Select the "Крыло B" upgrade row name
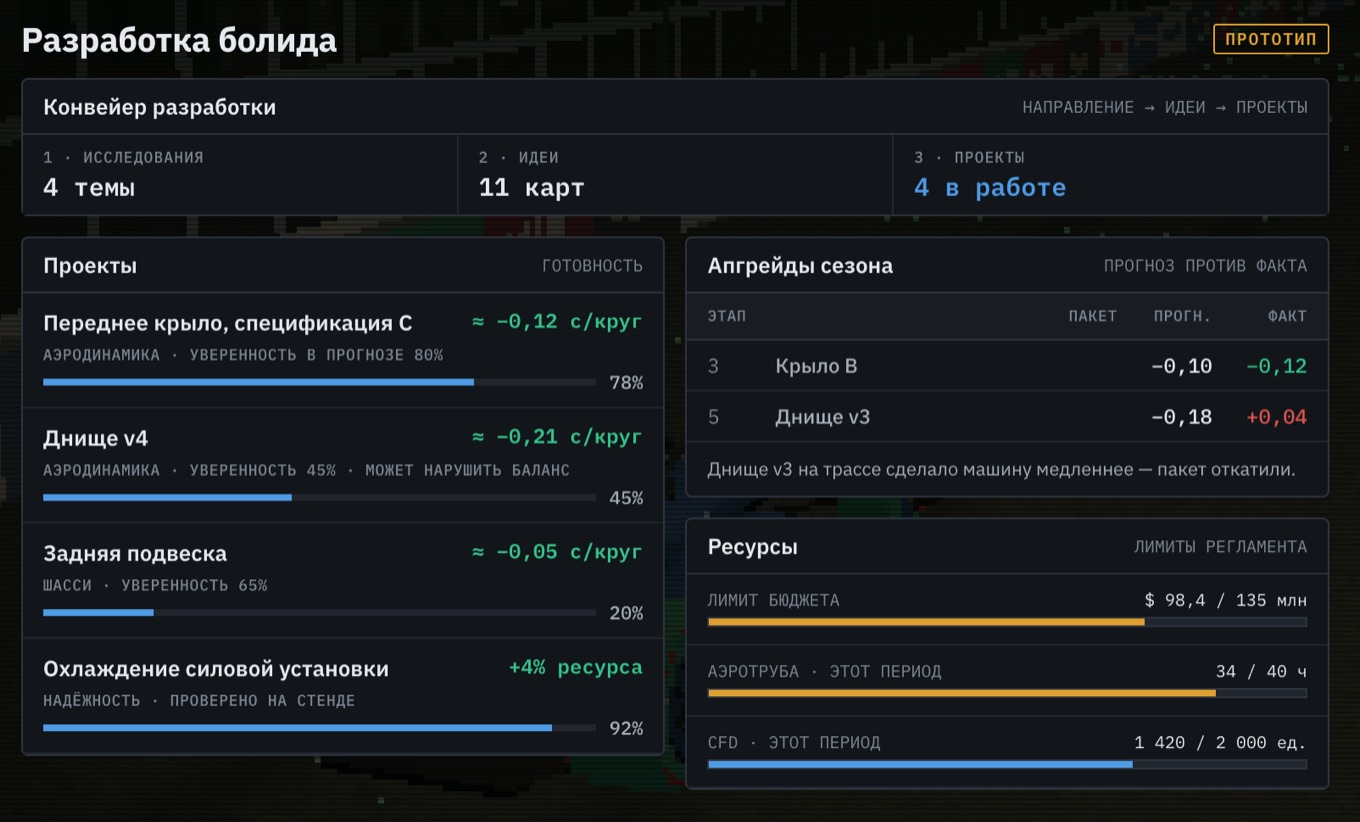 coord(816,366)
